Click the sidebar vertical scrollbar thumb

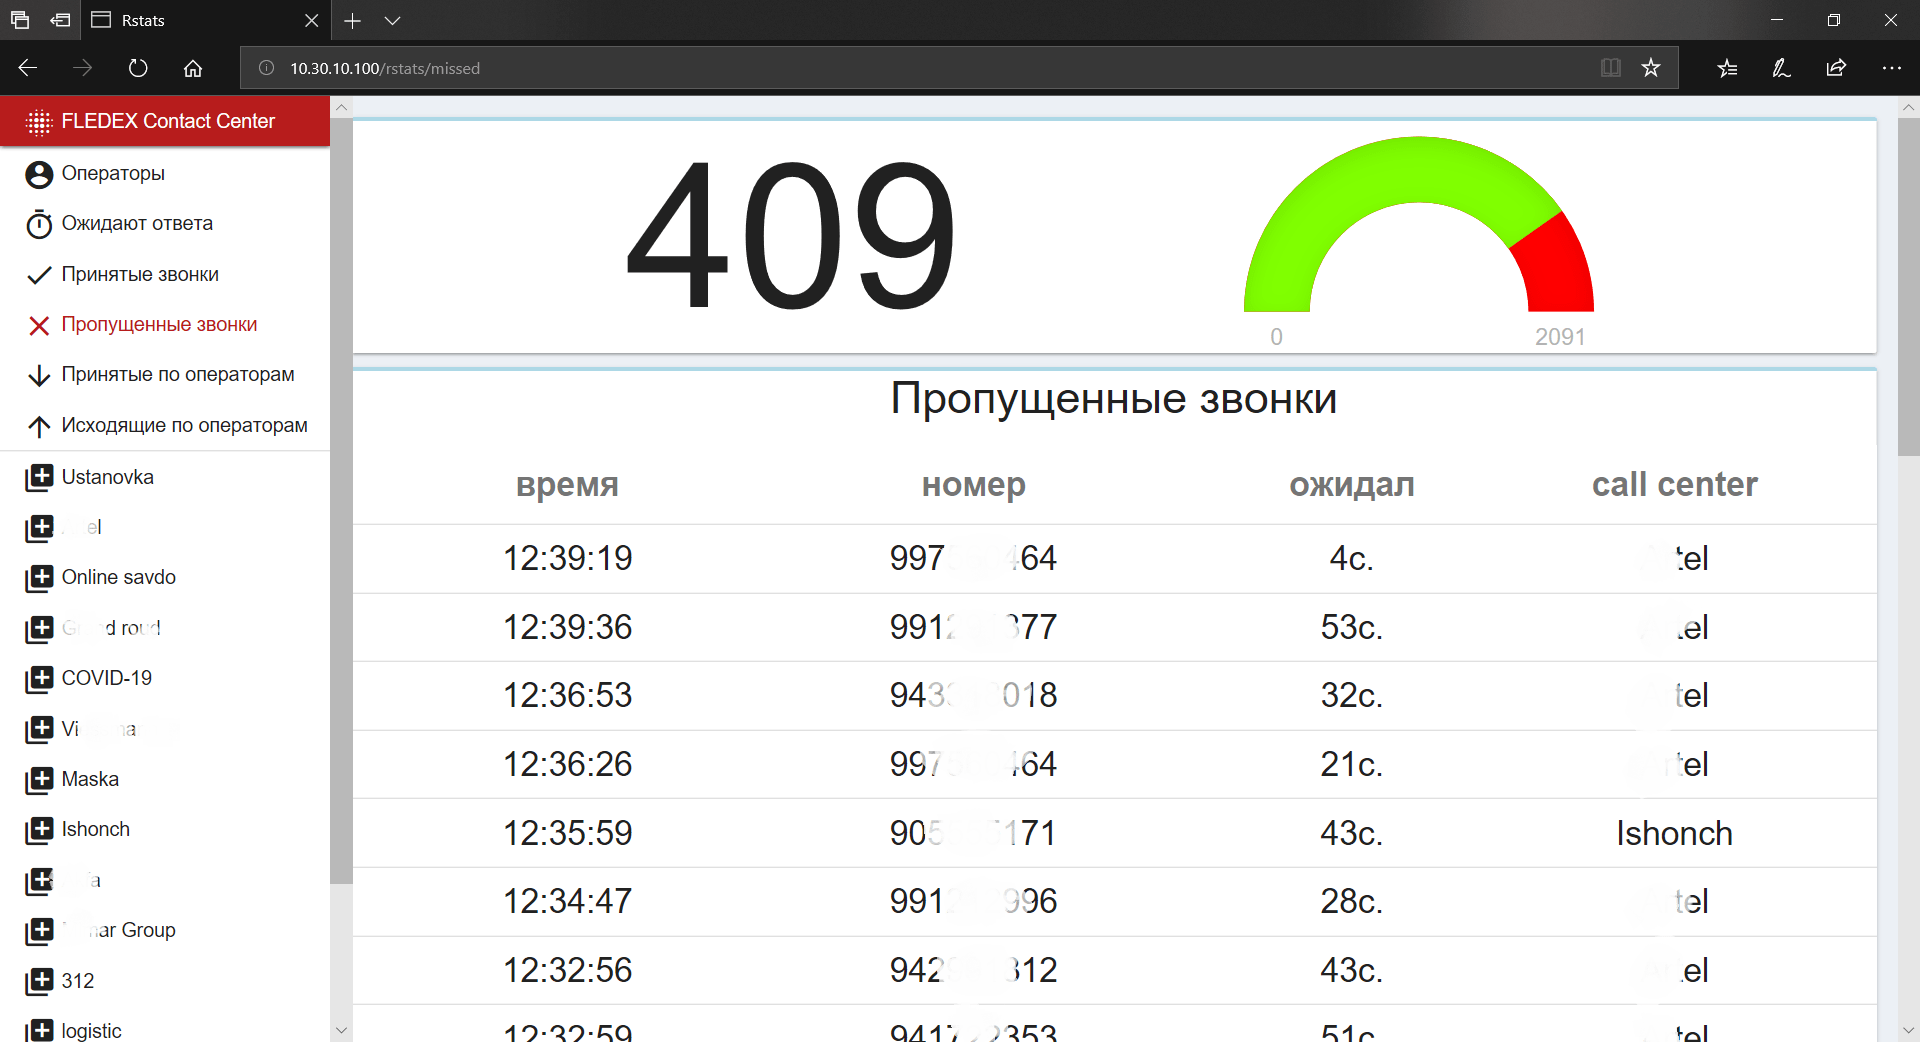coord(341,500)
